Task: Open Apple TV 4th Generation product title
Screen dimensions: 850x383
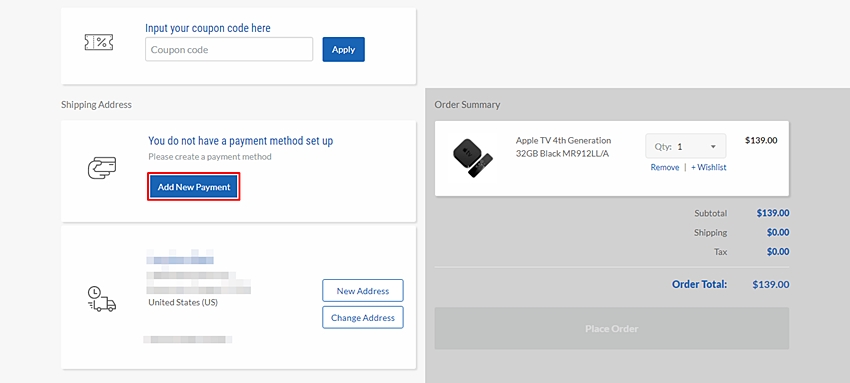Action: pos(563,147)
